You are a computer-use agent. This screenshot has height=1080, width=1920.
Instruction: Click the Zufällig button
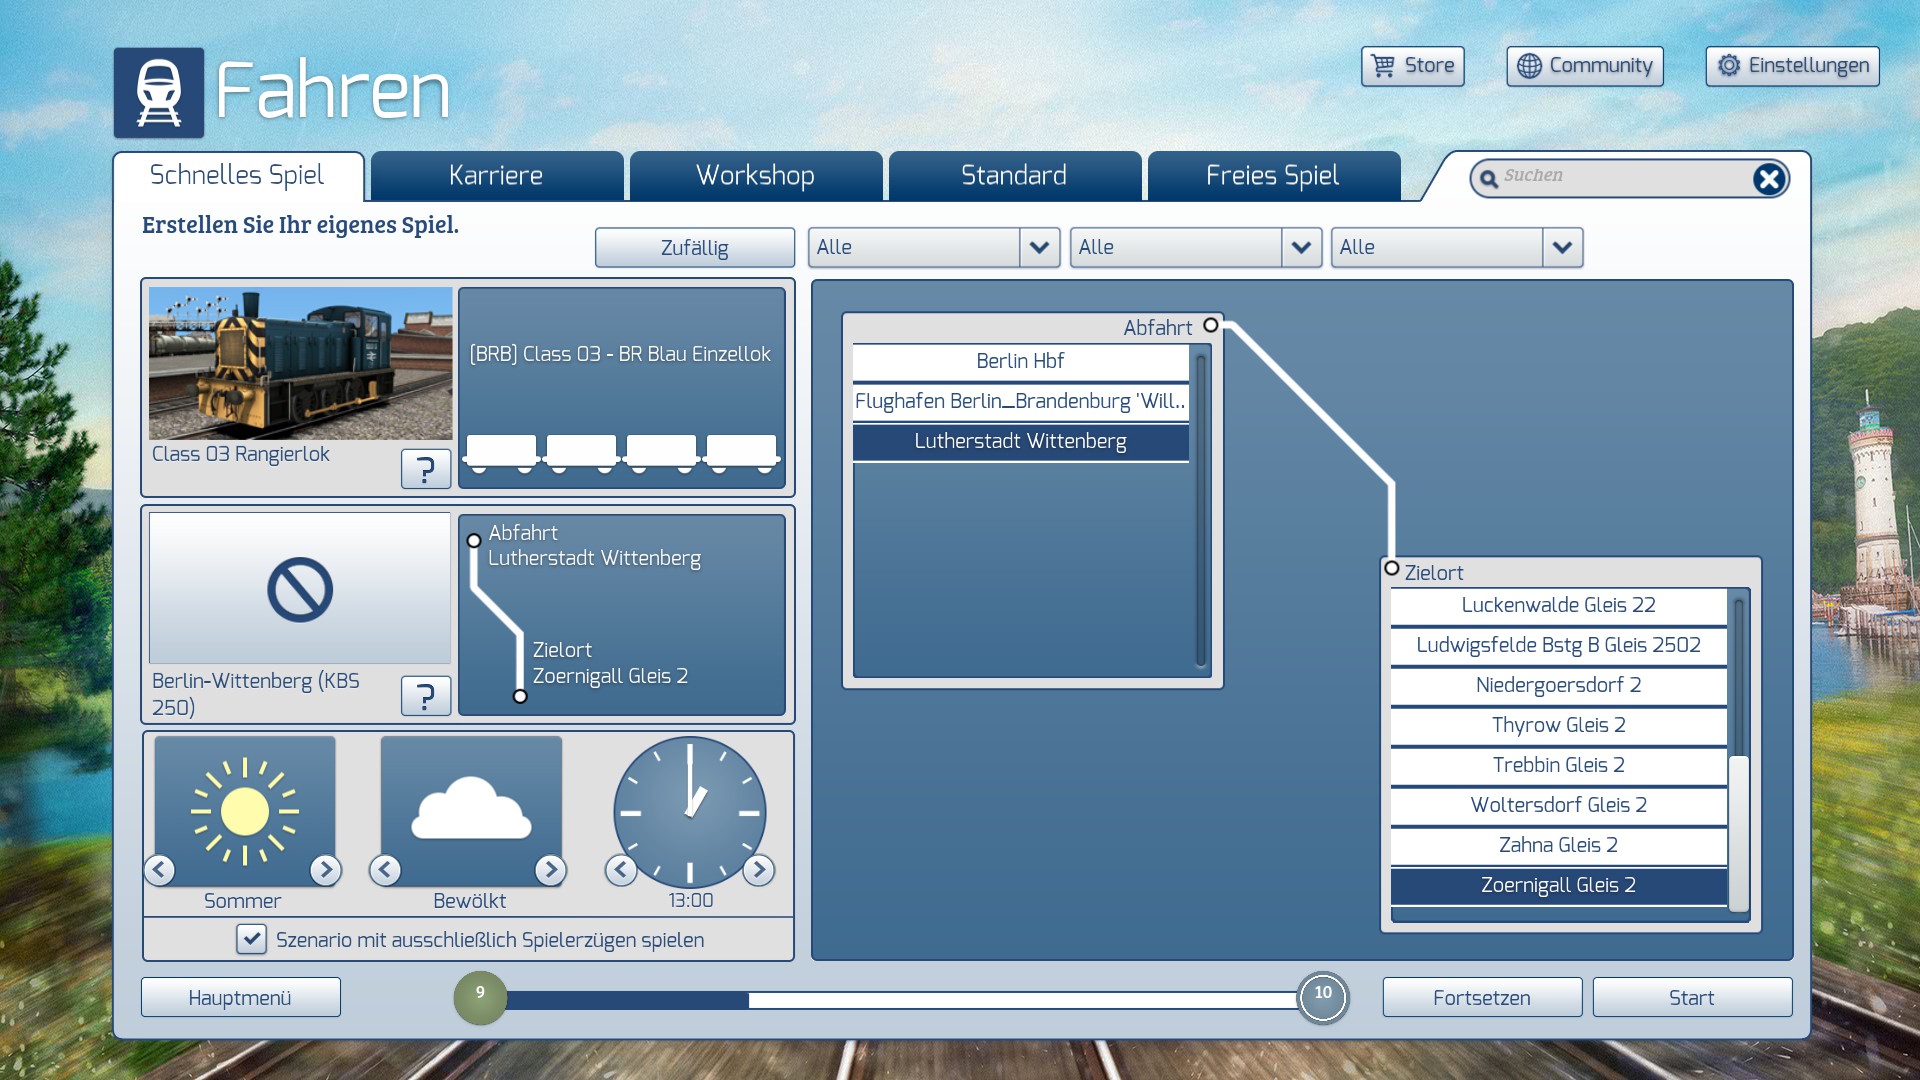tap(694, 247)
